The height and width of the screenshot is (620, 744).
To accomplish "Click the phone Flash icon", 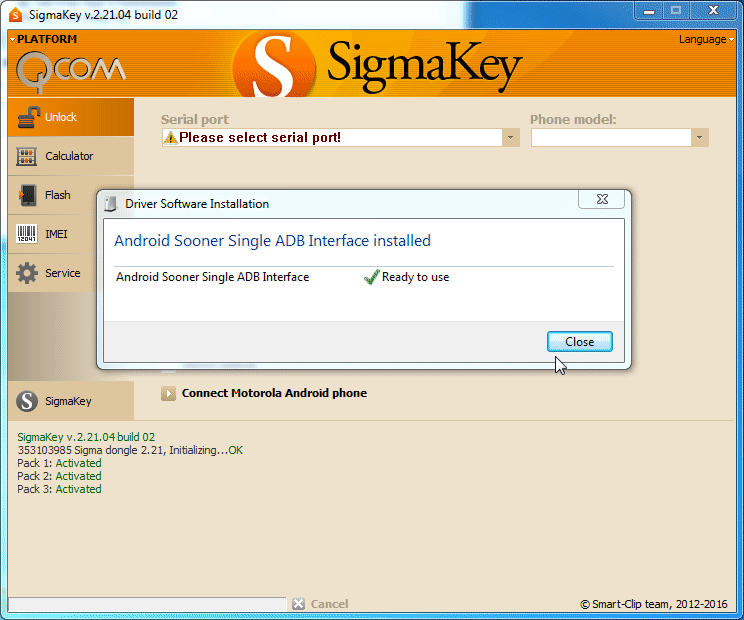I will coord(28,195).
